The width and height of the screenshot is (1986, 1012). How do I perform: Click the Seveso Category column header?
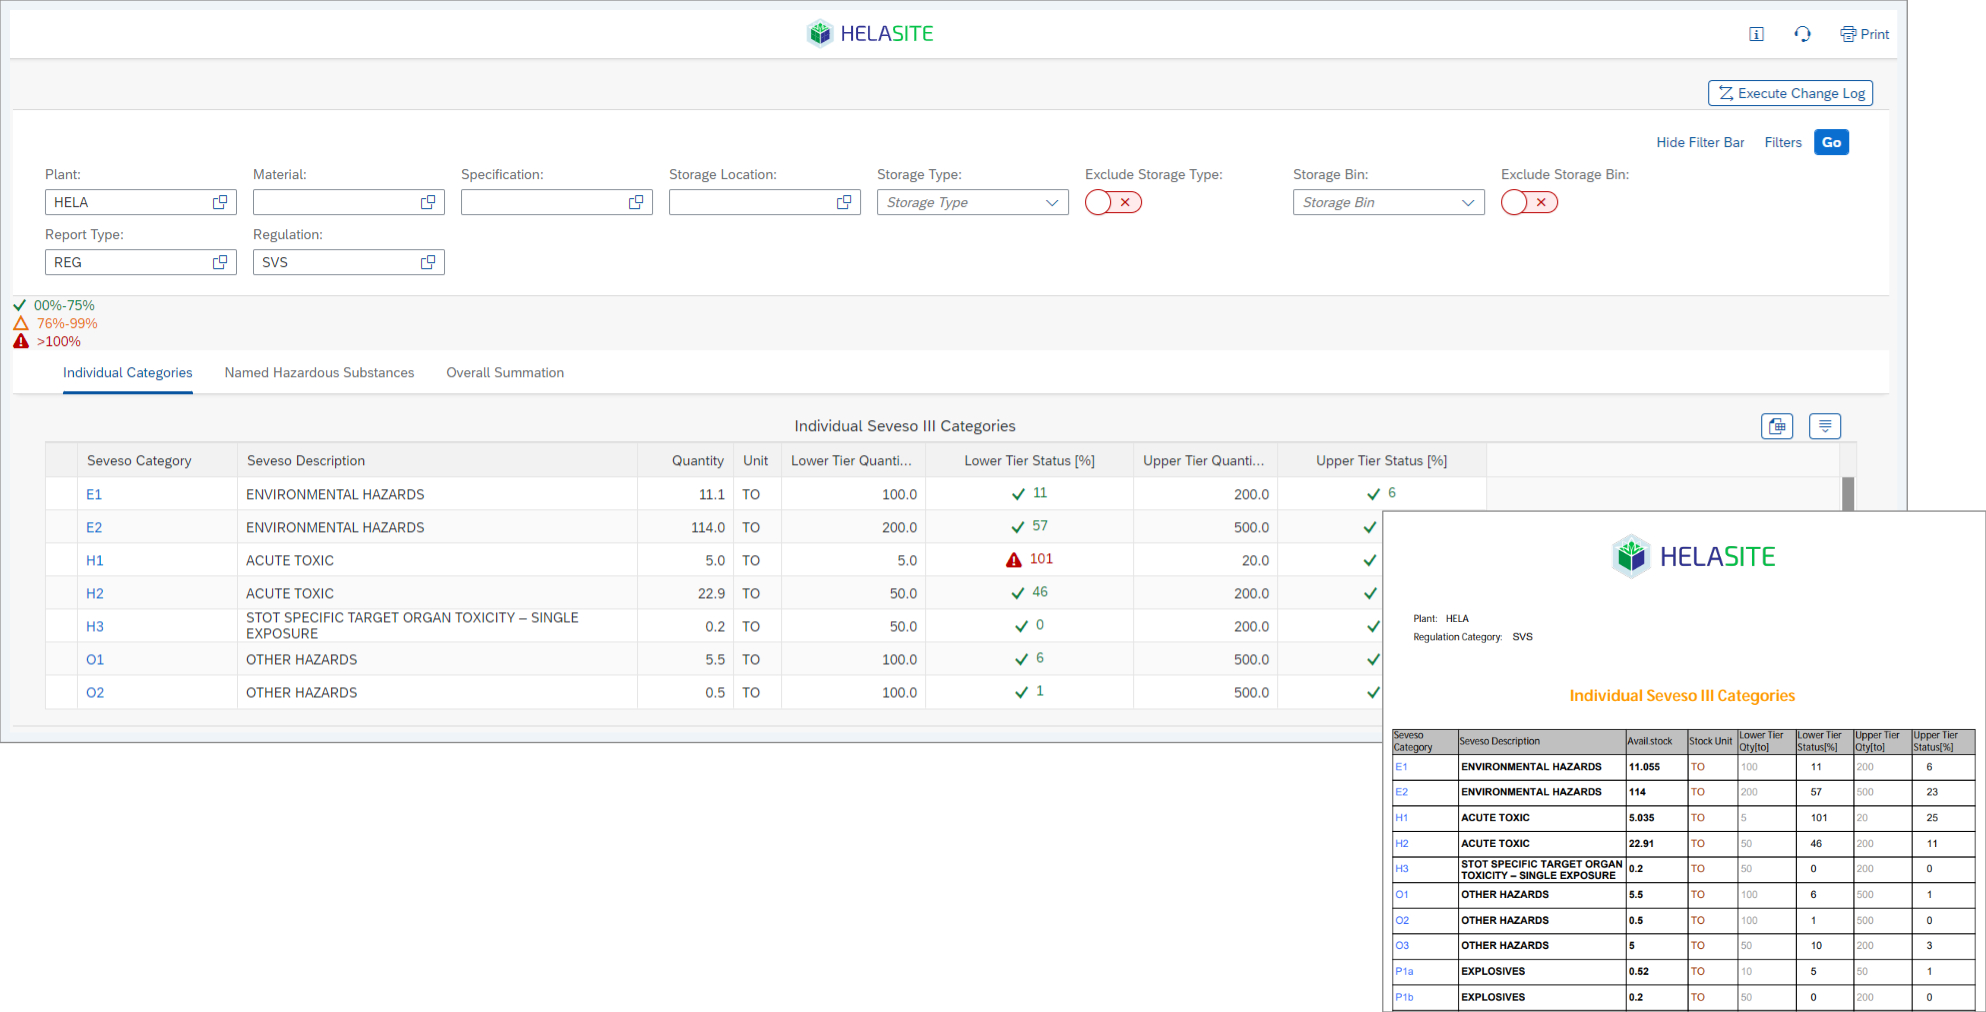157,460
